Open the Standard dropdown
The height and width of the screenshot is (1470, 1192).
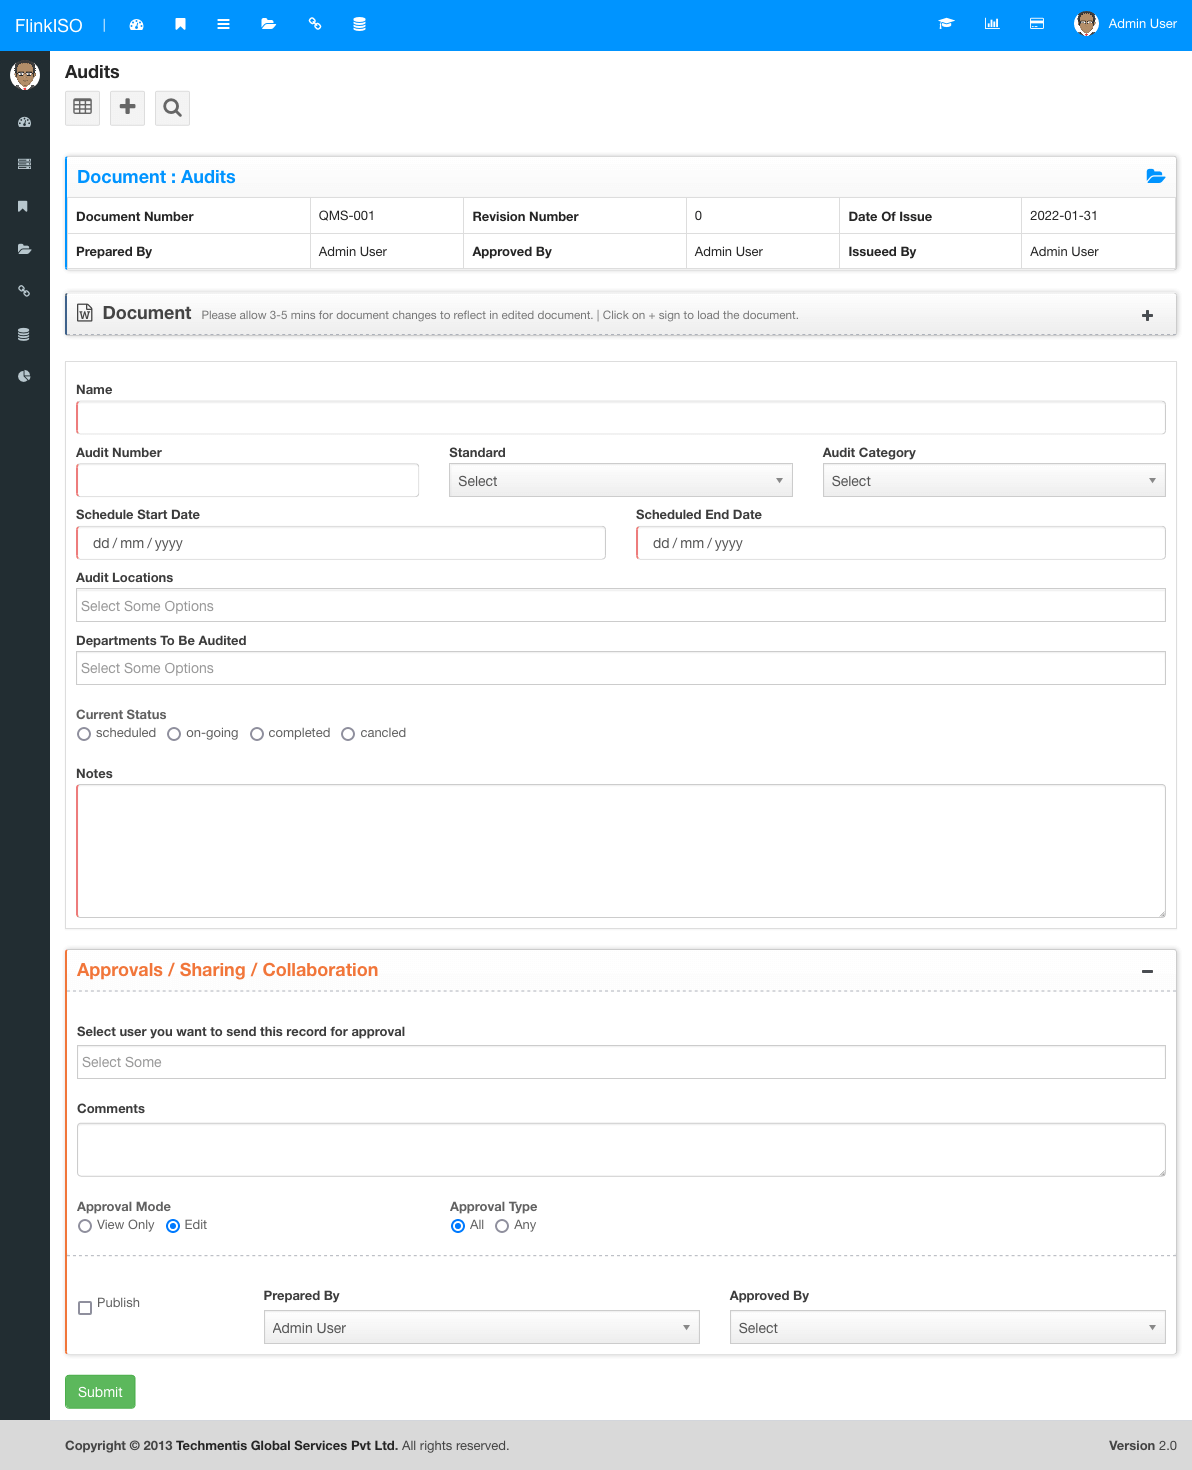(620, 481)
